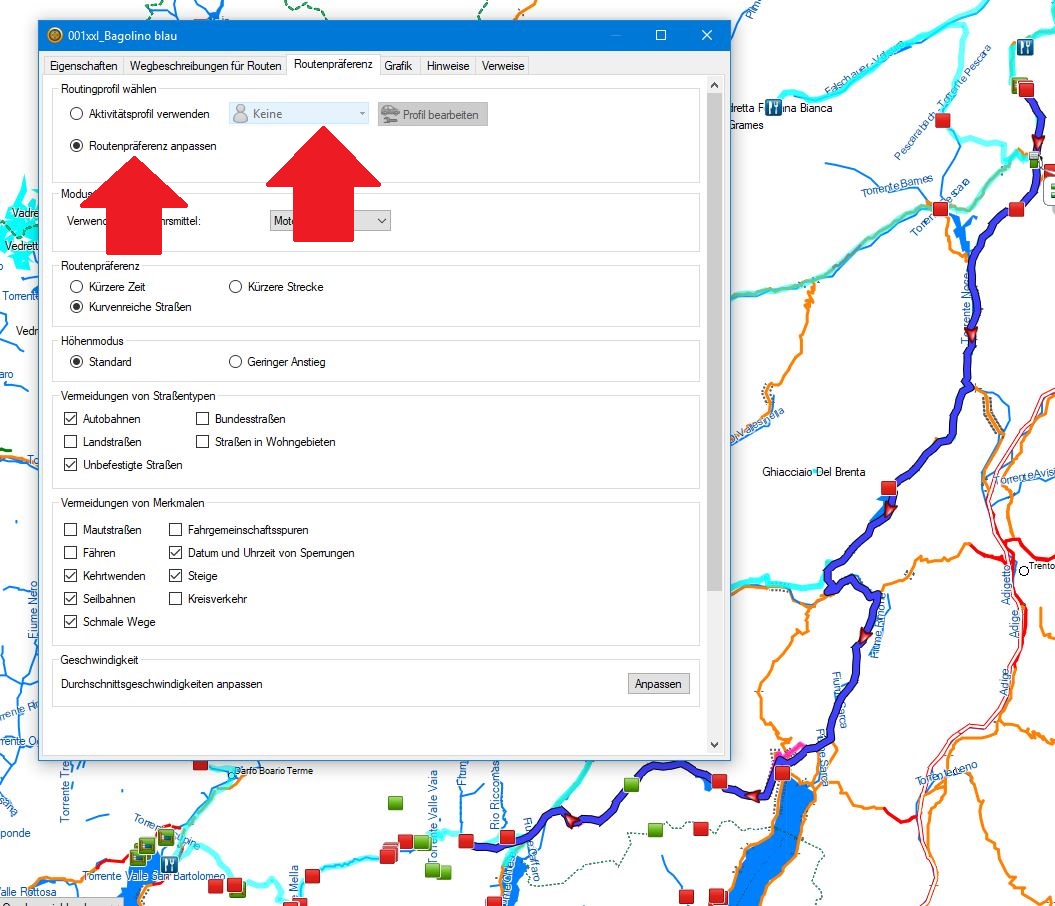Open the Wegbeschreibungen für Routen tab
Viewport: 1055px width, 906px height.
coord(203,66)
